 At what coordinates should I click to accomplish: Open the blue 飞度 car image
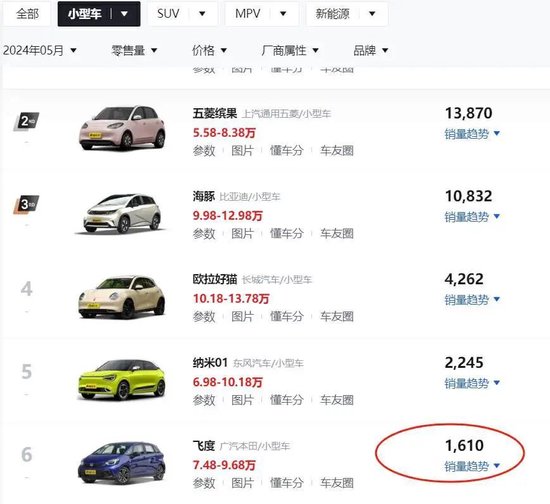pyautogui.click(x=122, y=463)
